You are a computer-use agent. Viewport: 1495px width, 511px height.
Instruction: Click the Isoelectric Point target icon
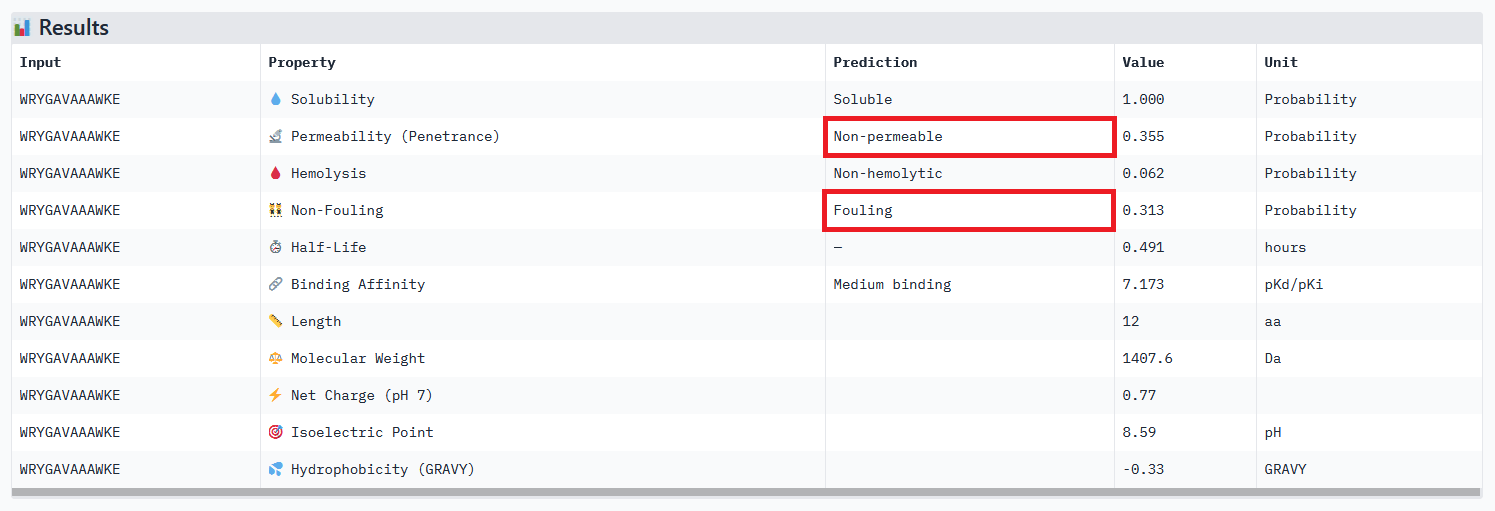276,432
